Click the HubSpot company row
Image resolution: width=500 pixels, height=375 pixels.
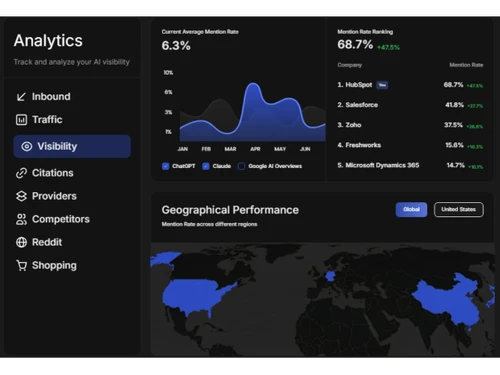pyautogui.click(x=410, y=85)
